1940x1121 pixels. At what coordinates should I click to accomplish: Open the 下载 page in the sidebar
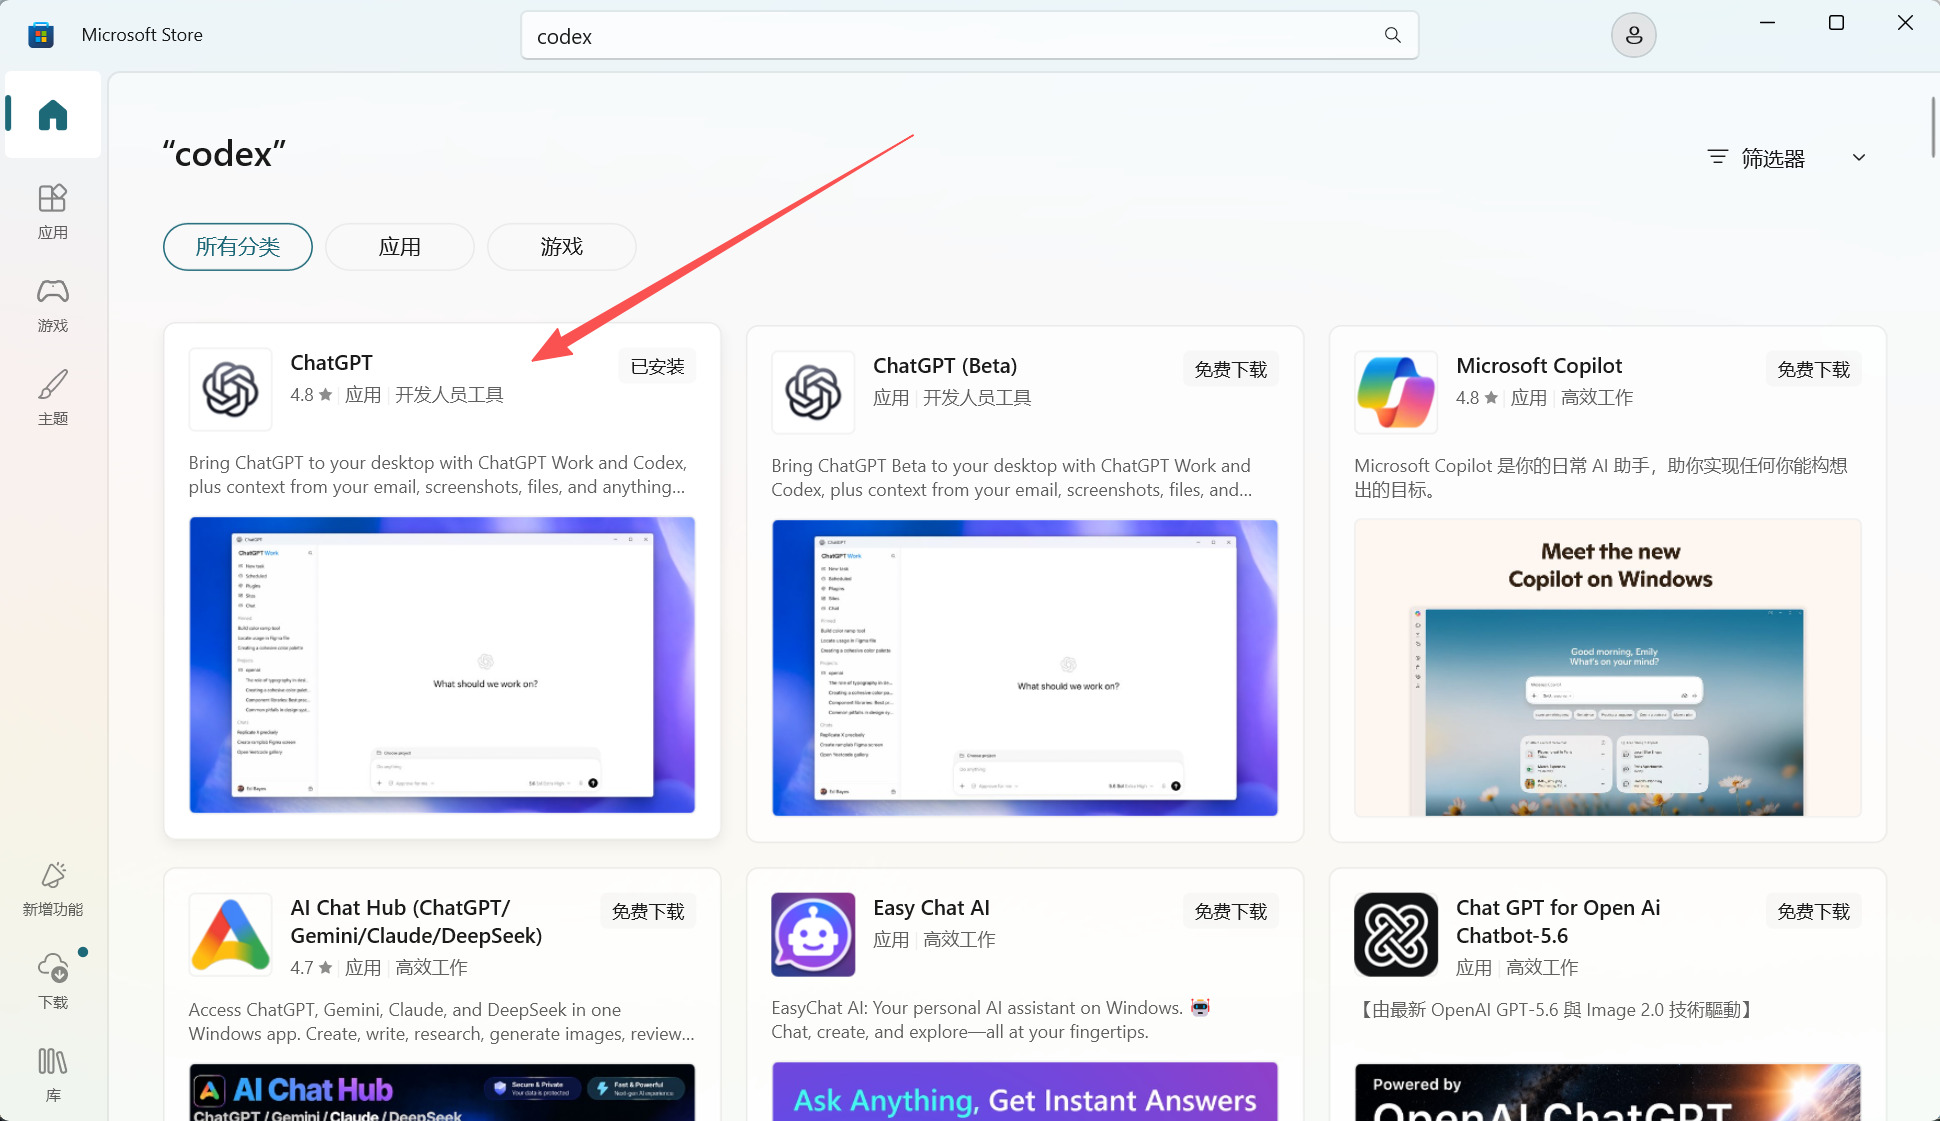tap(53, 982)
